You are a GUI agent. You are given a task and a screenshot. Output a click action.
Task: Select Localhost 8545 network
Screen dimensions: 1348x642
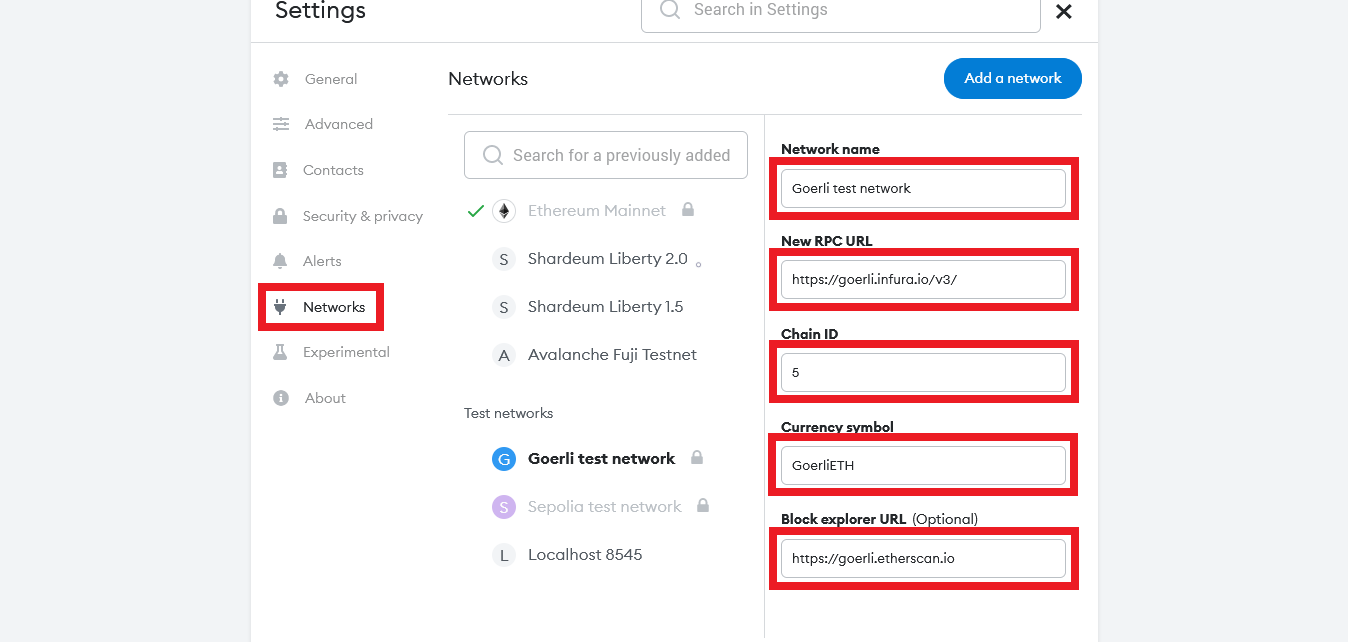pyautogui.click(x=585, y=555)
